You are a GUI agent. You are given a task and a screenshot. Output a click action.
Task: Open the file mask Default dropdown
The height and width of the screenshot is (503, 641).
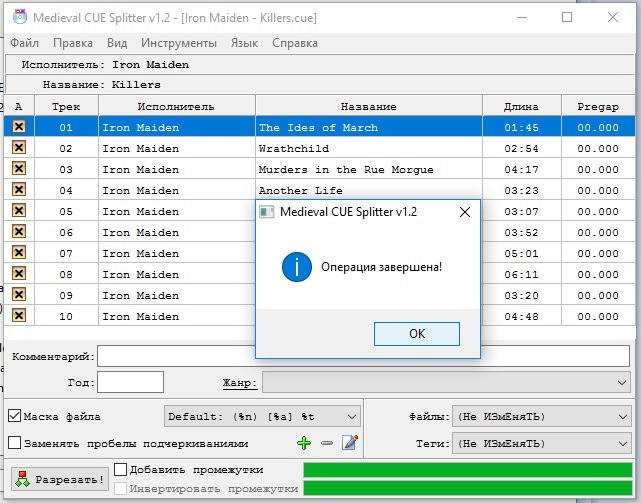[262, 417]
